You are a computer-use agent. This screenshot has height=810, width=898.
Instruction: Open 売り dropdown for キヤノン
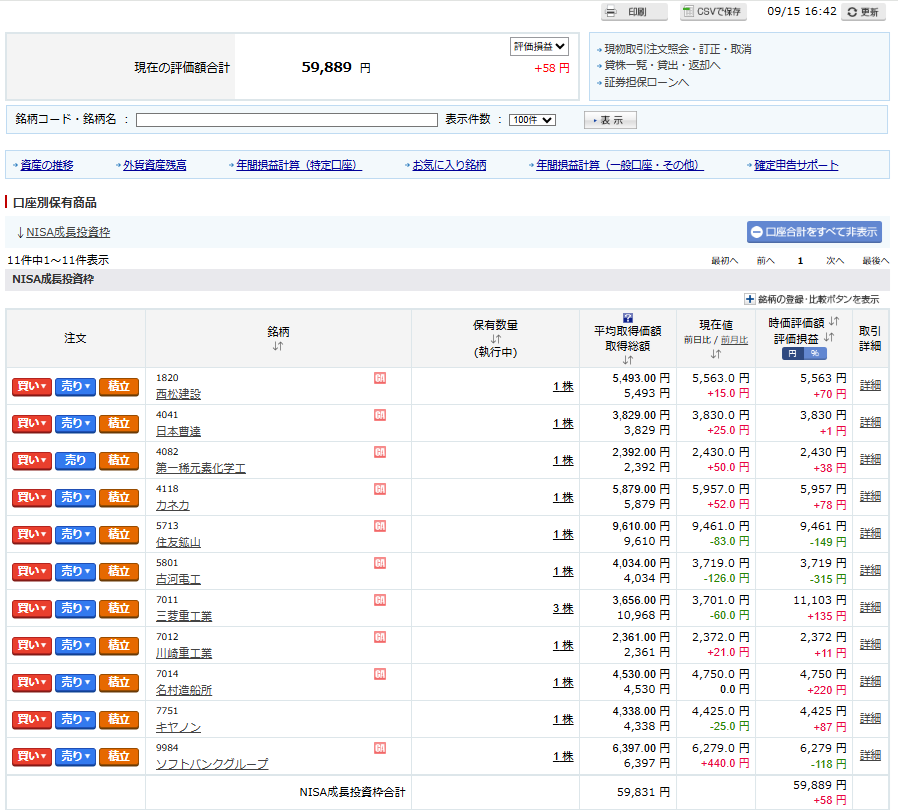(x=76, y=719)
